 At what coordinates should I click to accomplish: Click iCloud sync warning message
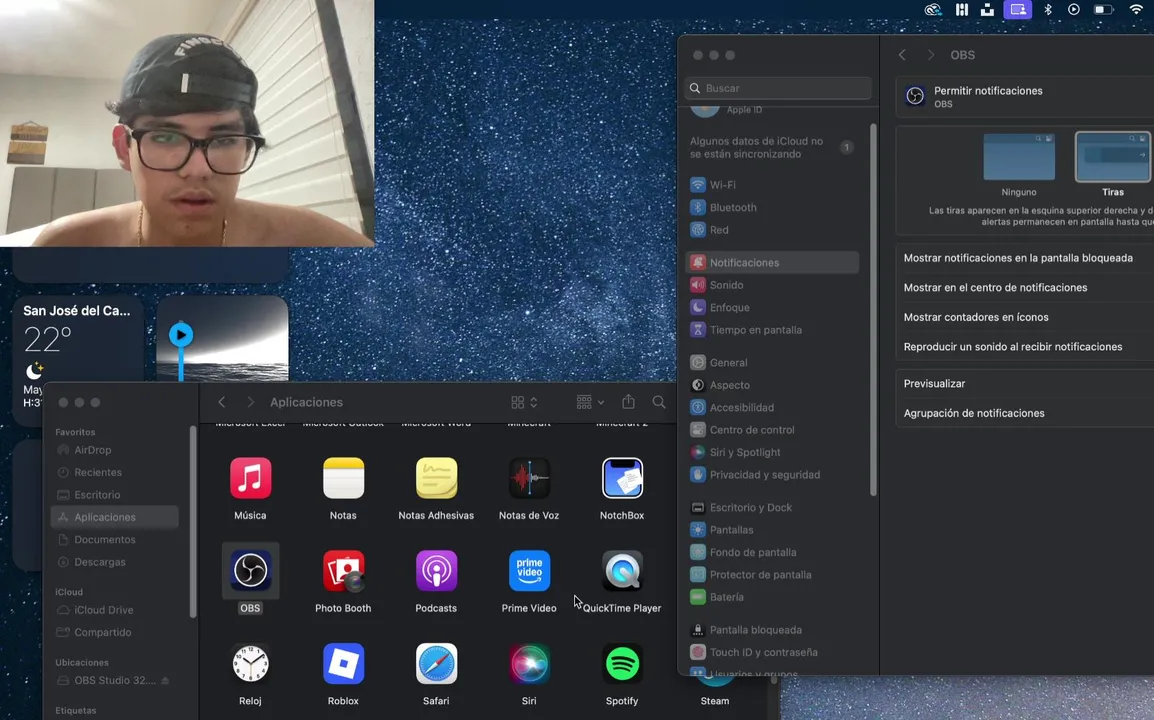coord(772,148)
